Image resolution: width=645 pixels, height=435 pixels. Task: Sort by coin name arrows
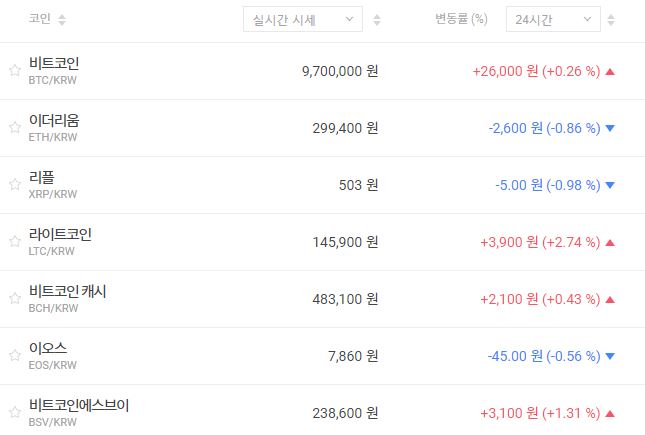pyautogui.click(x=63, y=20)
